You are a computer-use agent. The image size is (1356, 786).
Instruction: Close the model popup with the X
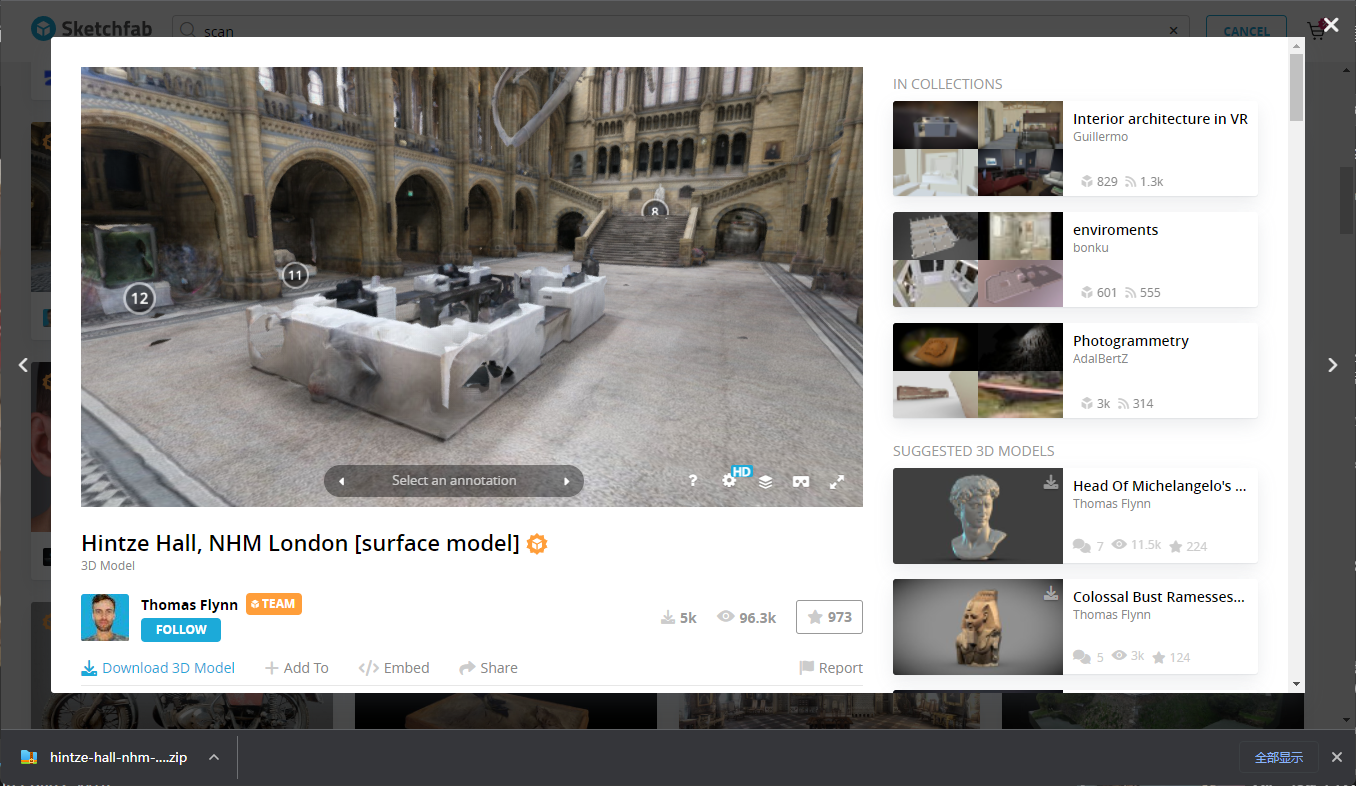coord(1331,25)
